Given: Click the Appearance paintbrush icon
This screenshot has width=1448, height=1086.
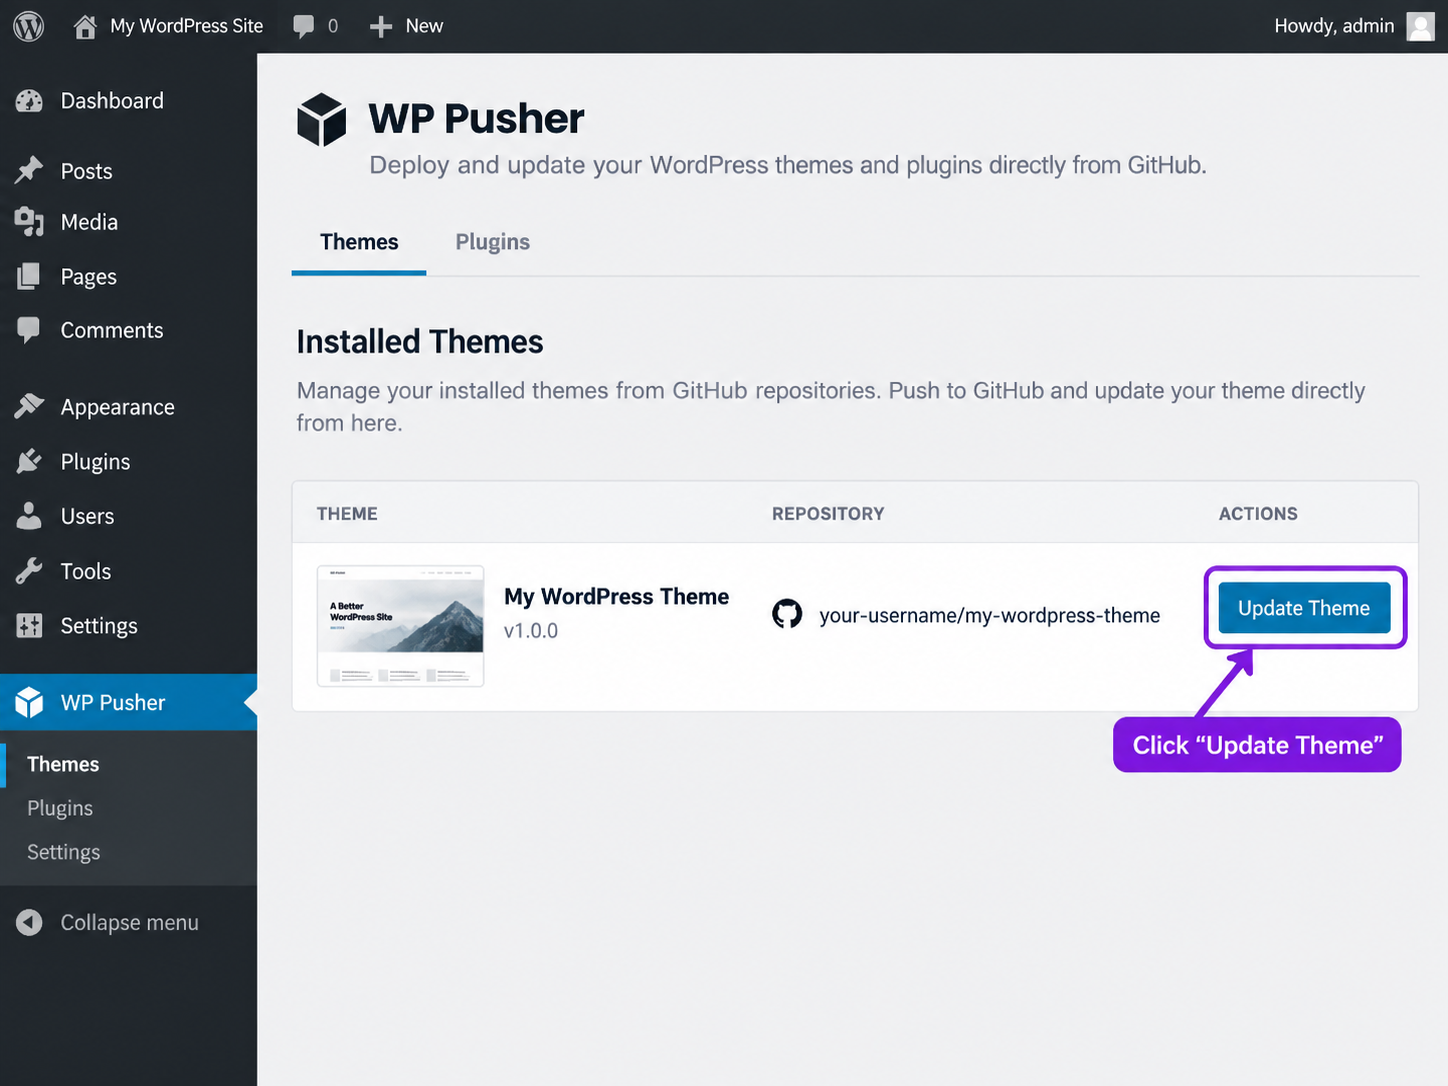Looking at the screenshot, I should point(29,406).
